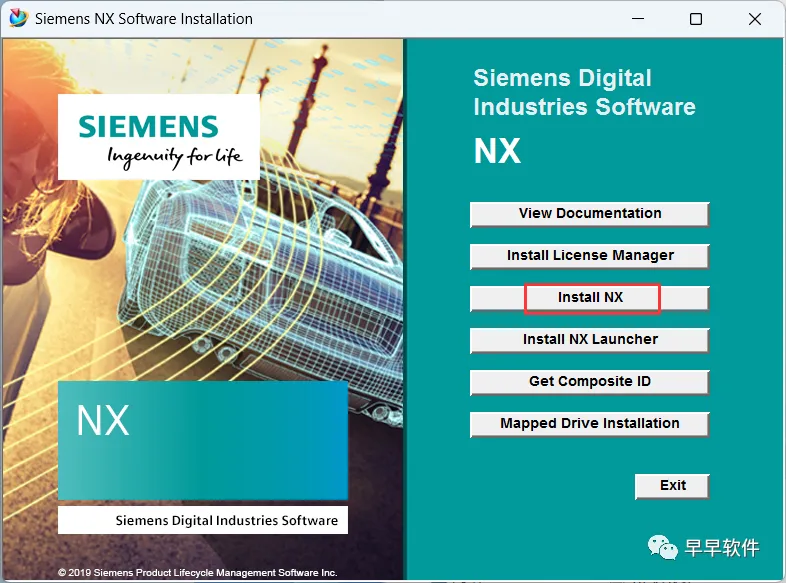Click the 'Siemens Digital Industries Software' heading

(x=584, y=92)
